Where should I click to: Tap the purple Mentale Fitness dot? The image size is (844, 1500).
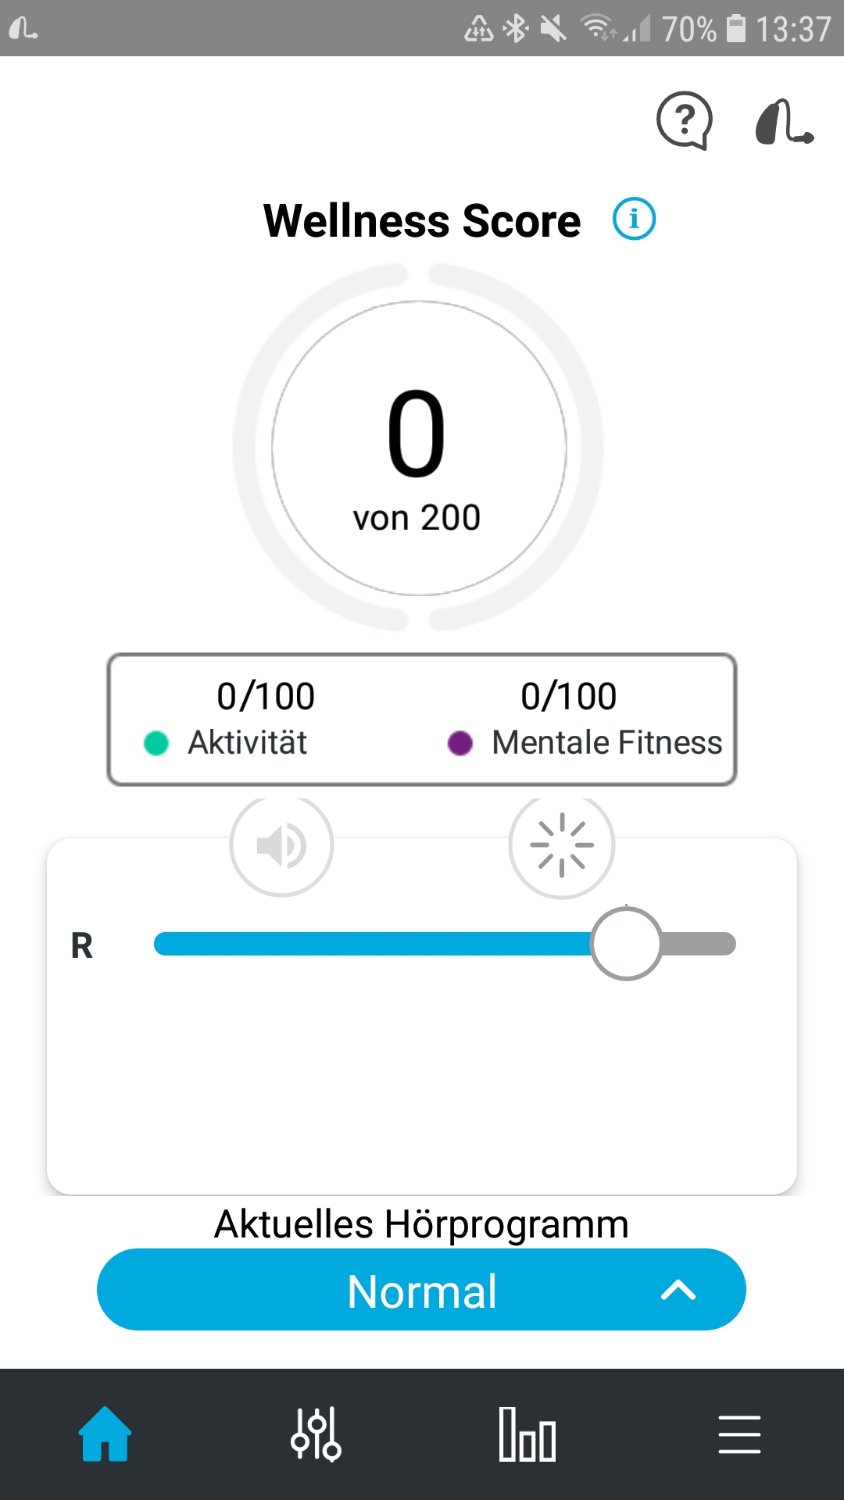coord(460,743)
